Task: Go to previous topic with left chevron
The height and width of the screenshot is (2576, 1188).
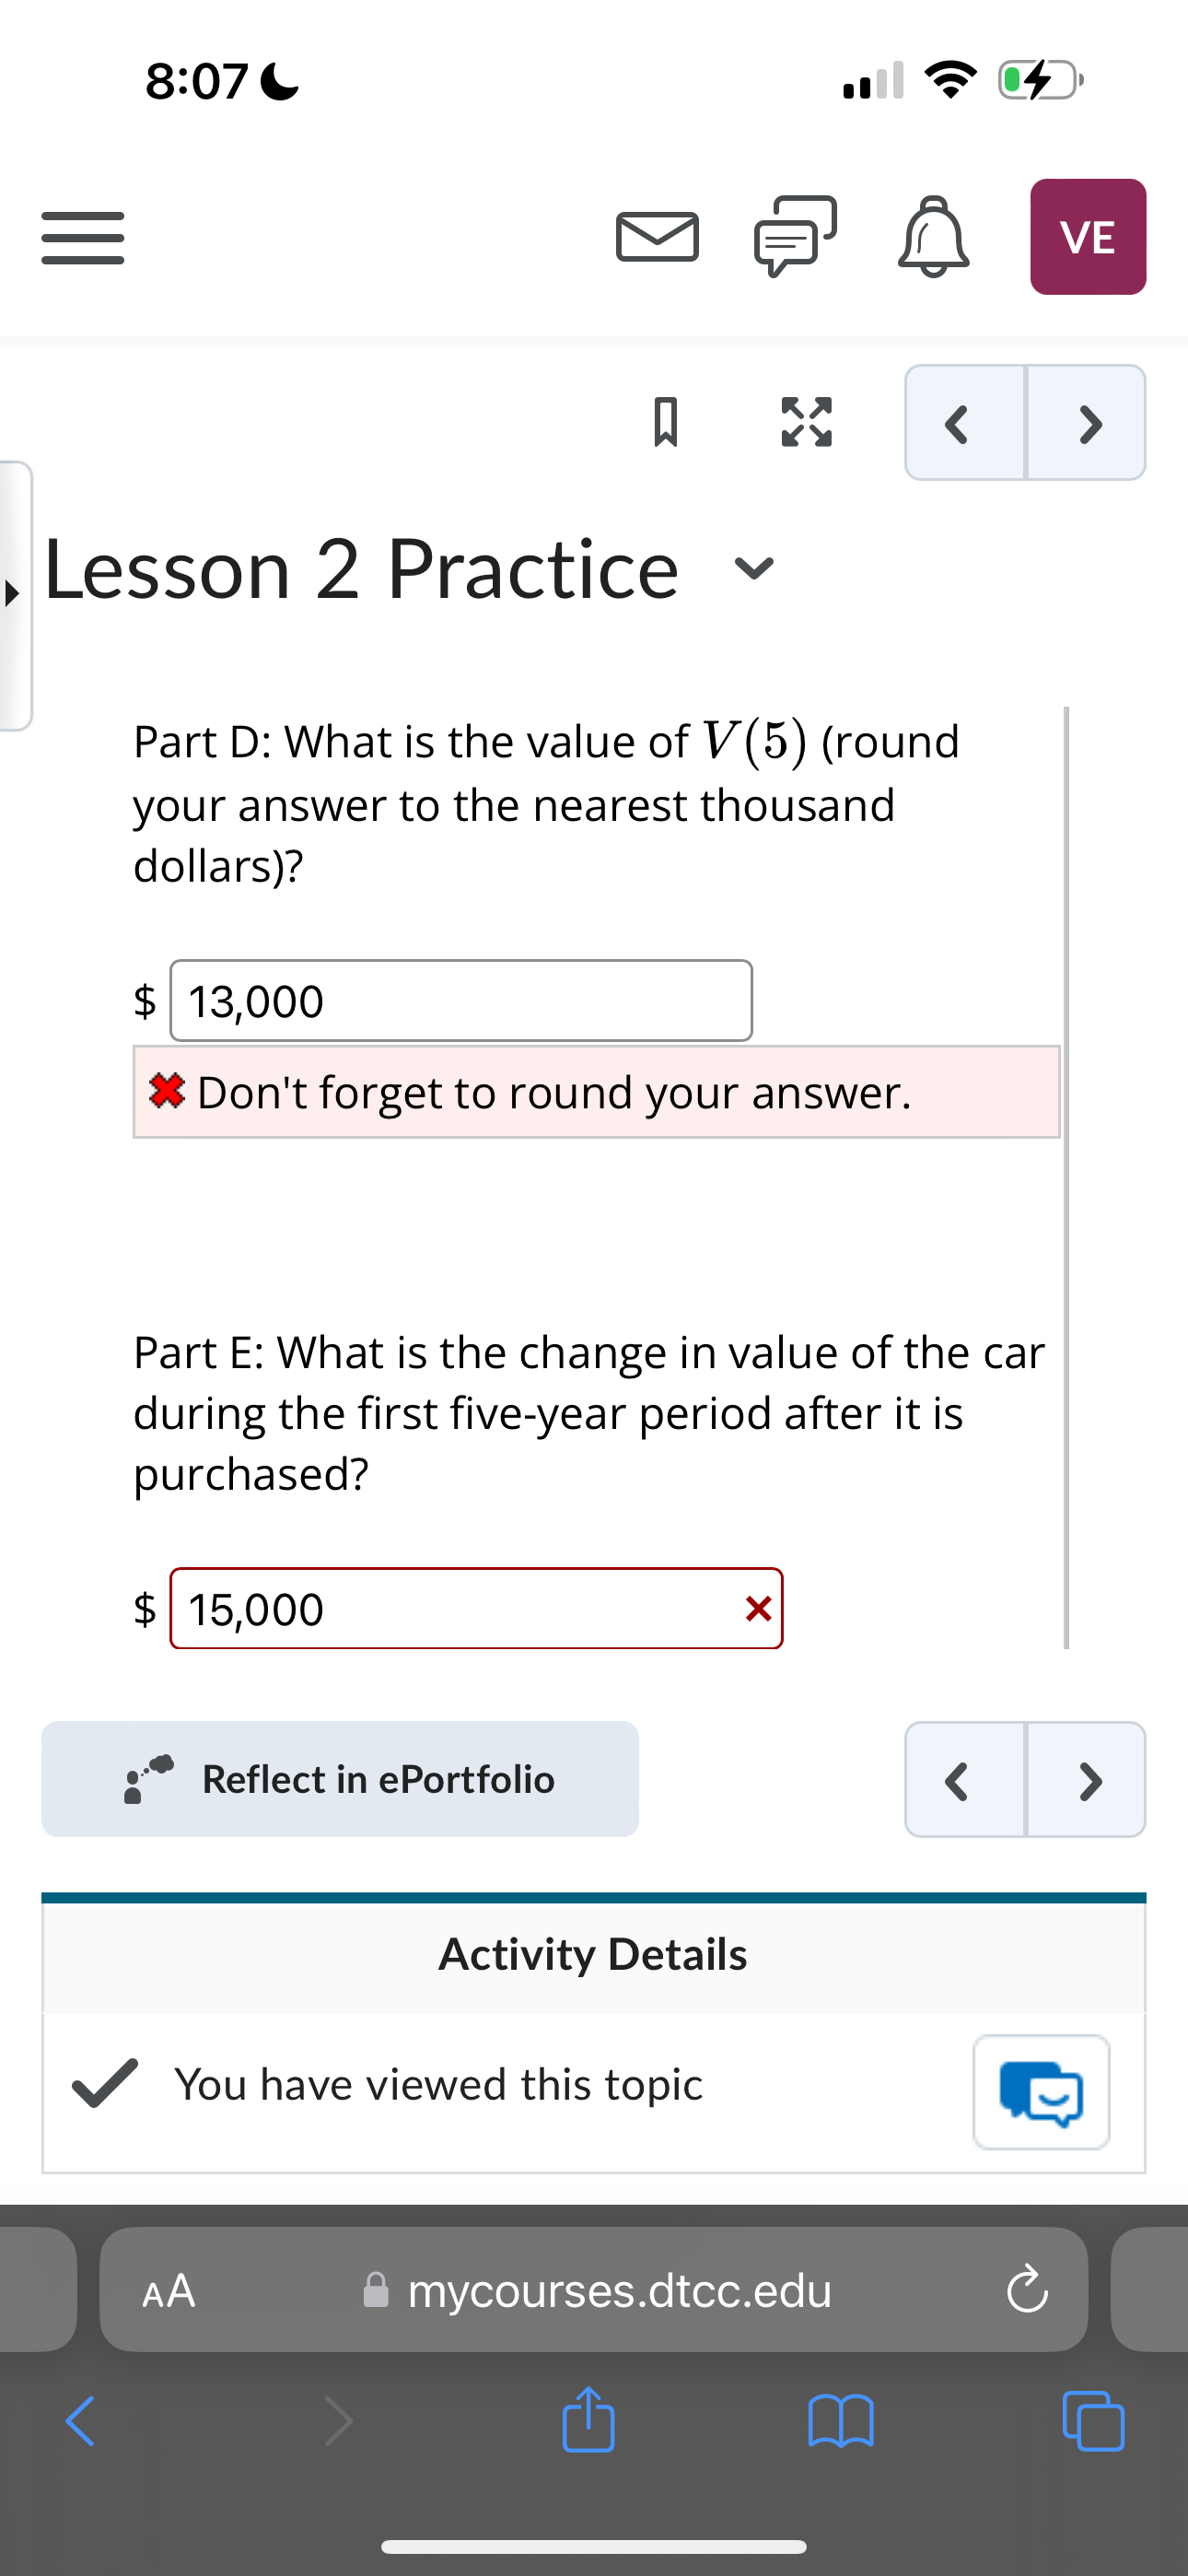Action: [x=957, y=423]
